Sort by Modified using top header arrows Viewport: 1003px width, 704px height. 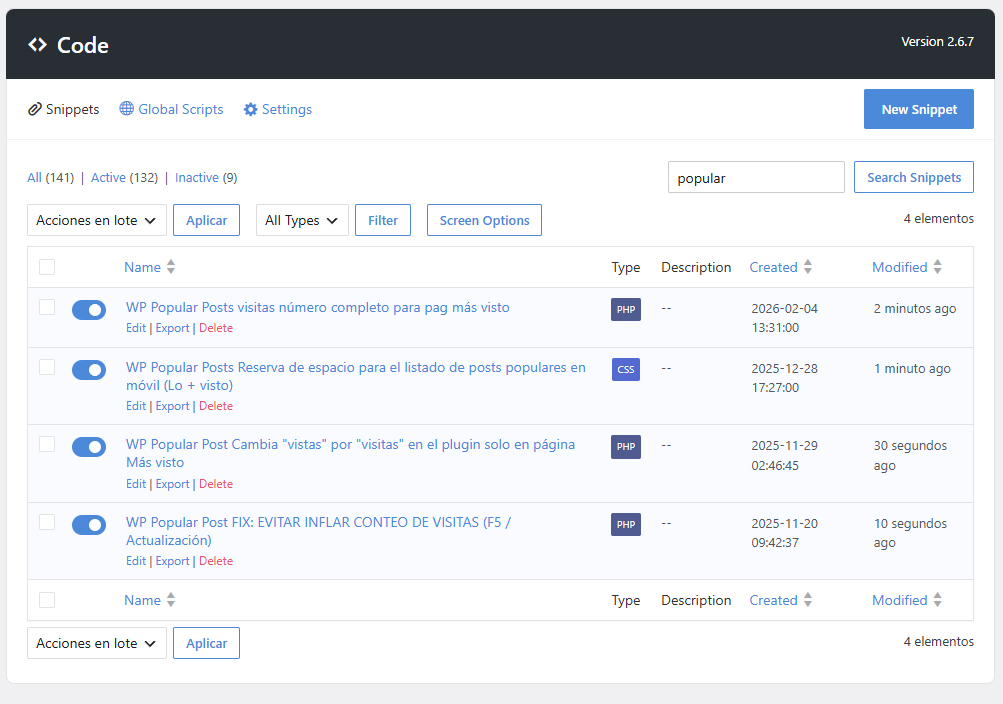(937, 267)
